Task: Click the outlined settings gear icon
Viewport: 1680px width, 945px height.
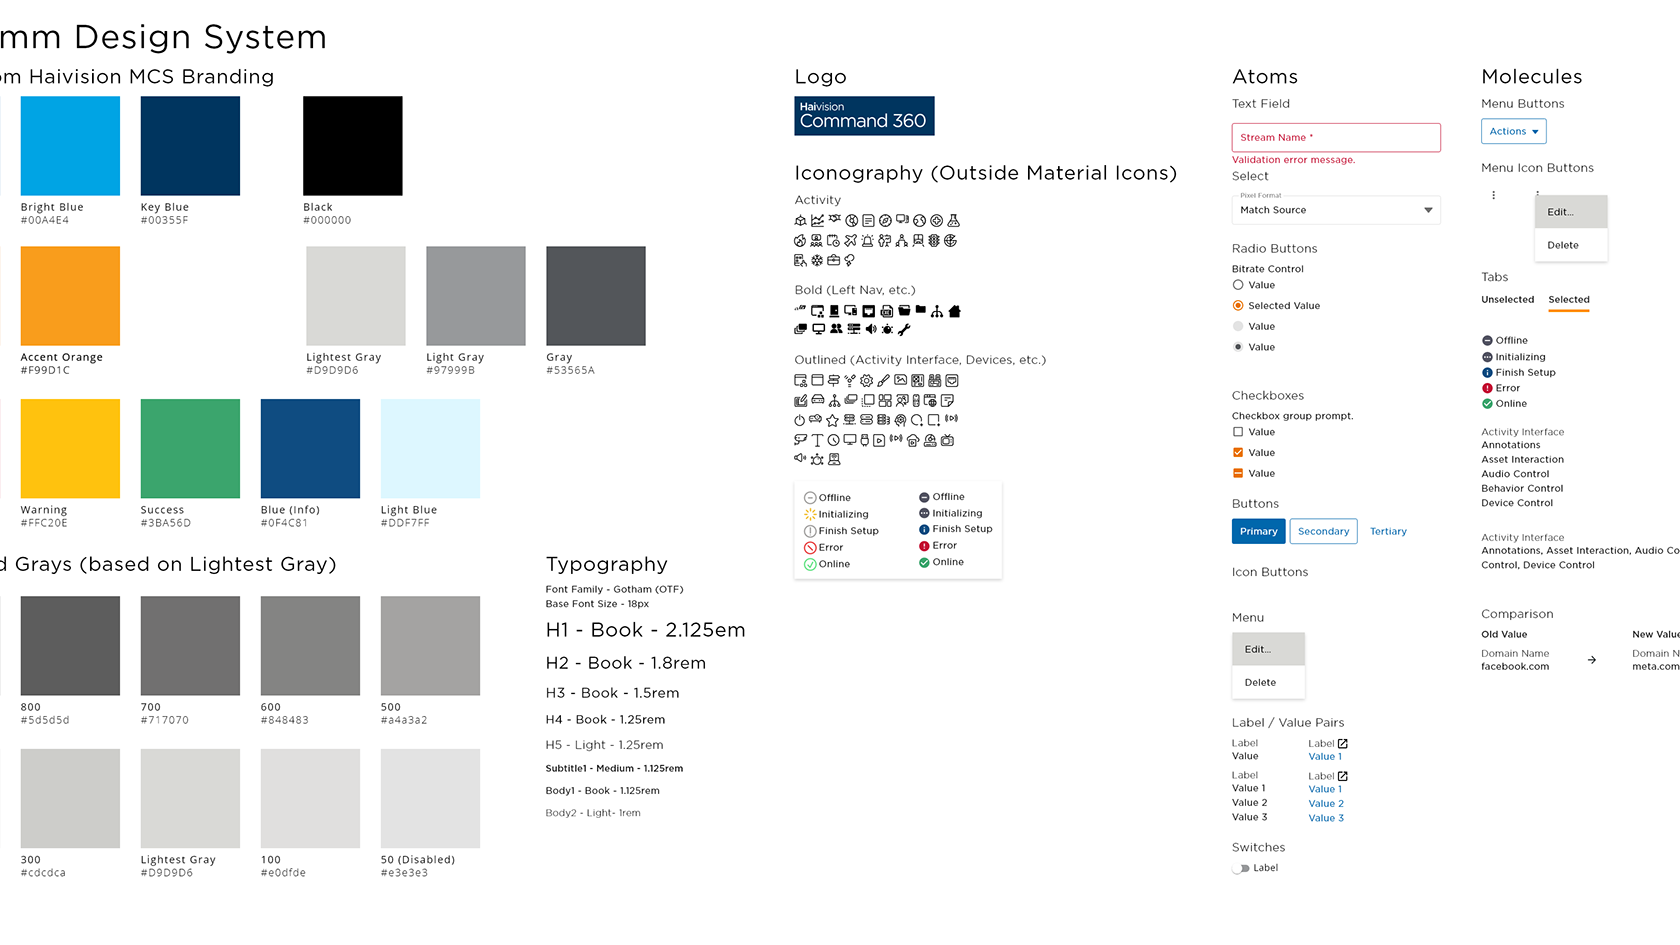Action: [866, 381]
